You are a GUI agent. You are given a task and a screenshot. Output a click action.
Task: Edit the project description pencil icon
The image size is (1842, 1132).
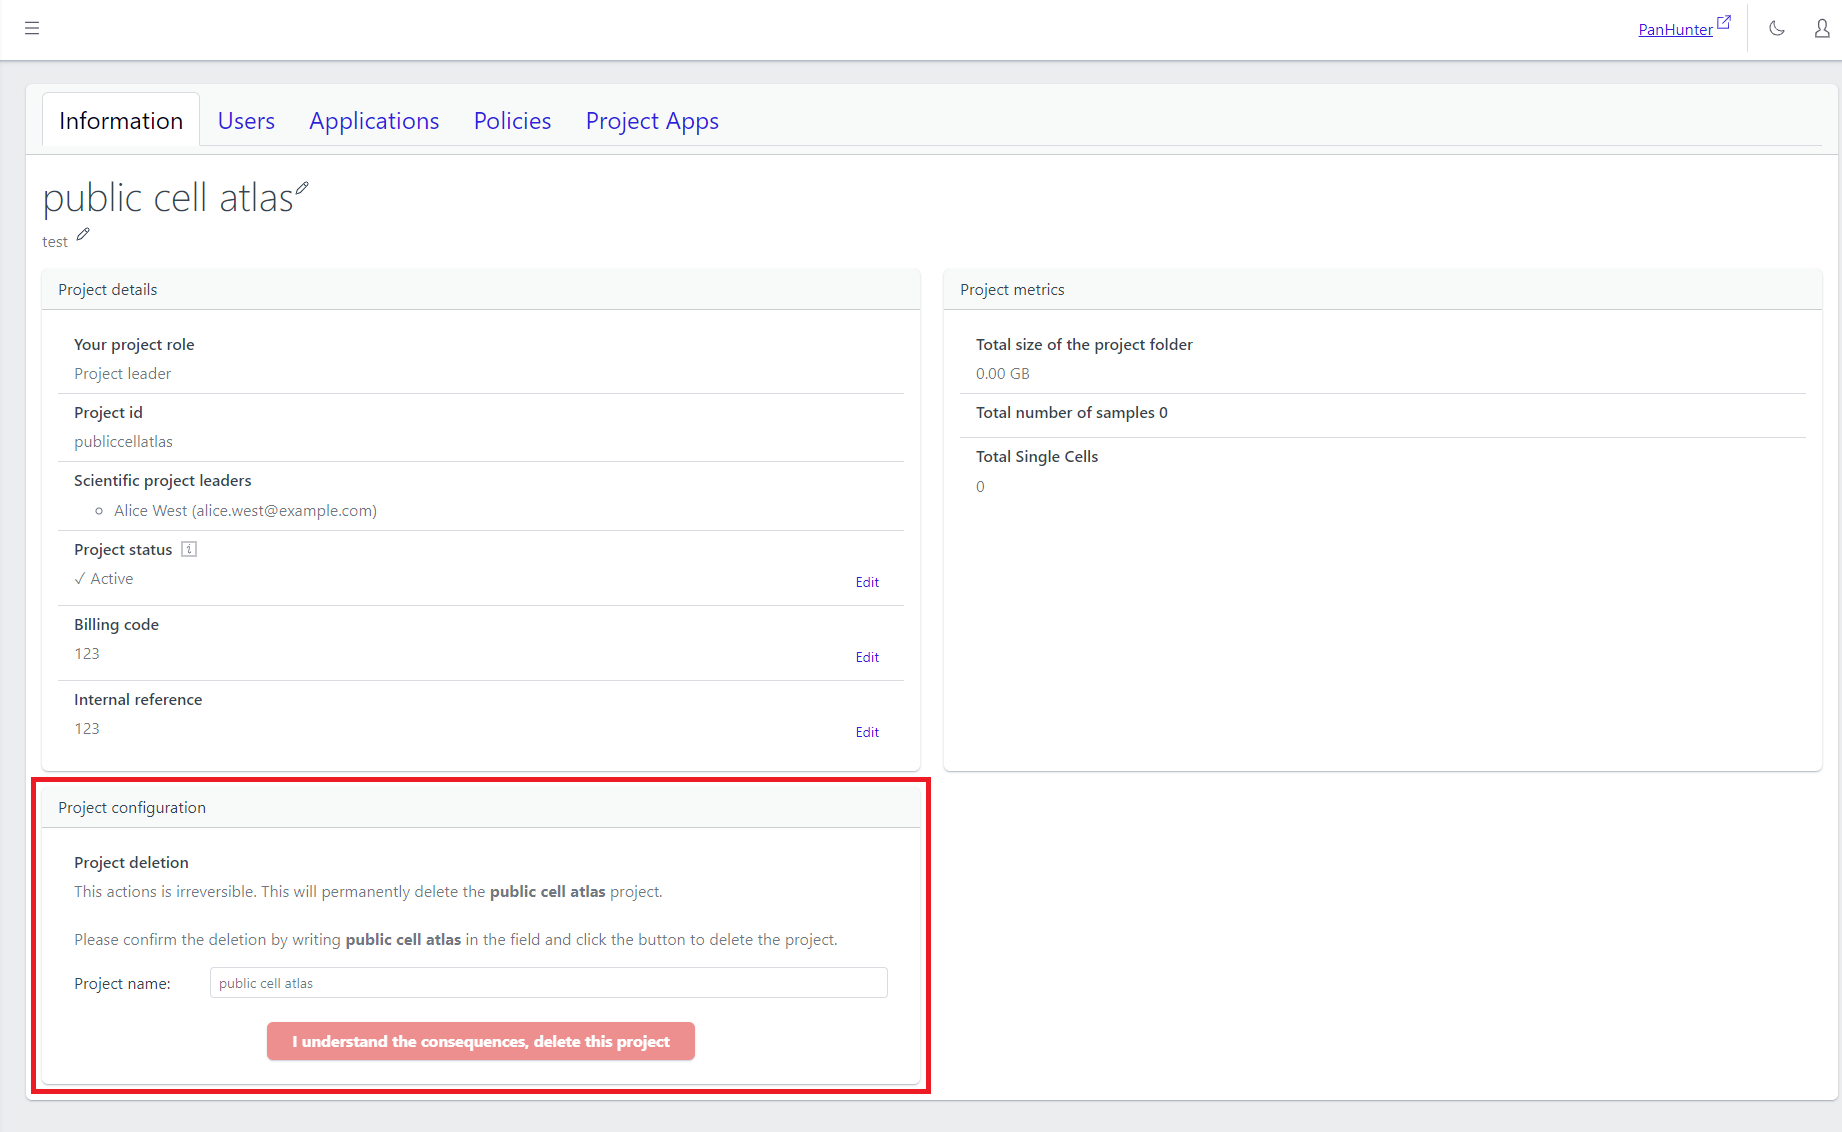83,234
